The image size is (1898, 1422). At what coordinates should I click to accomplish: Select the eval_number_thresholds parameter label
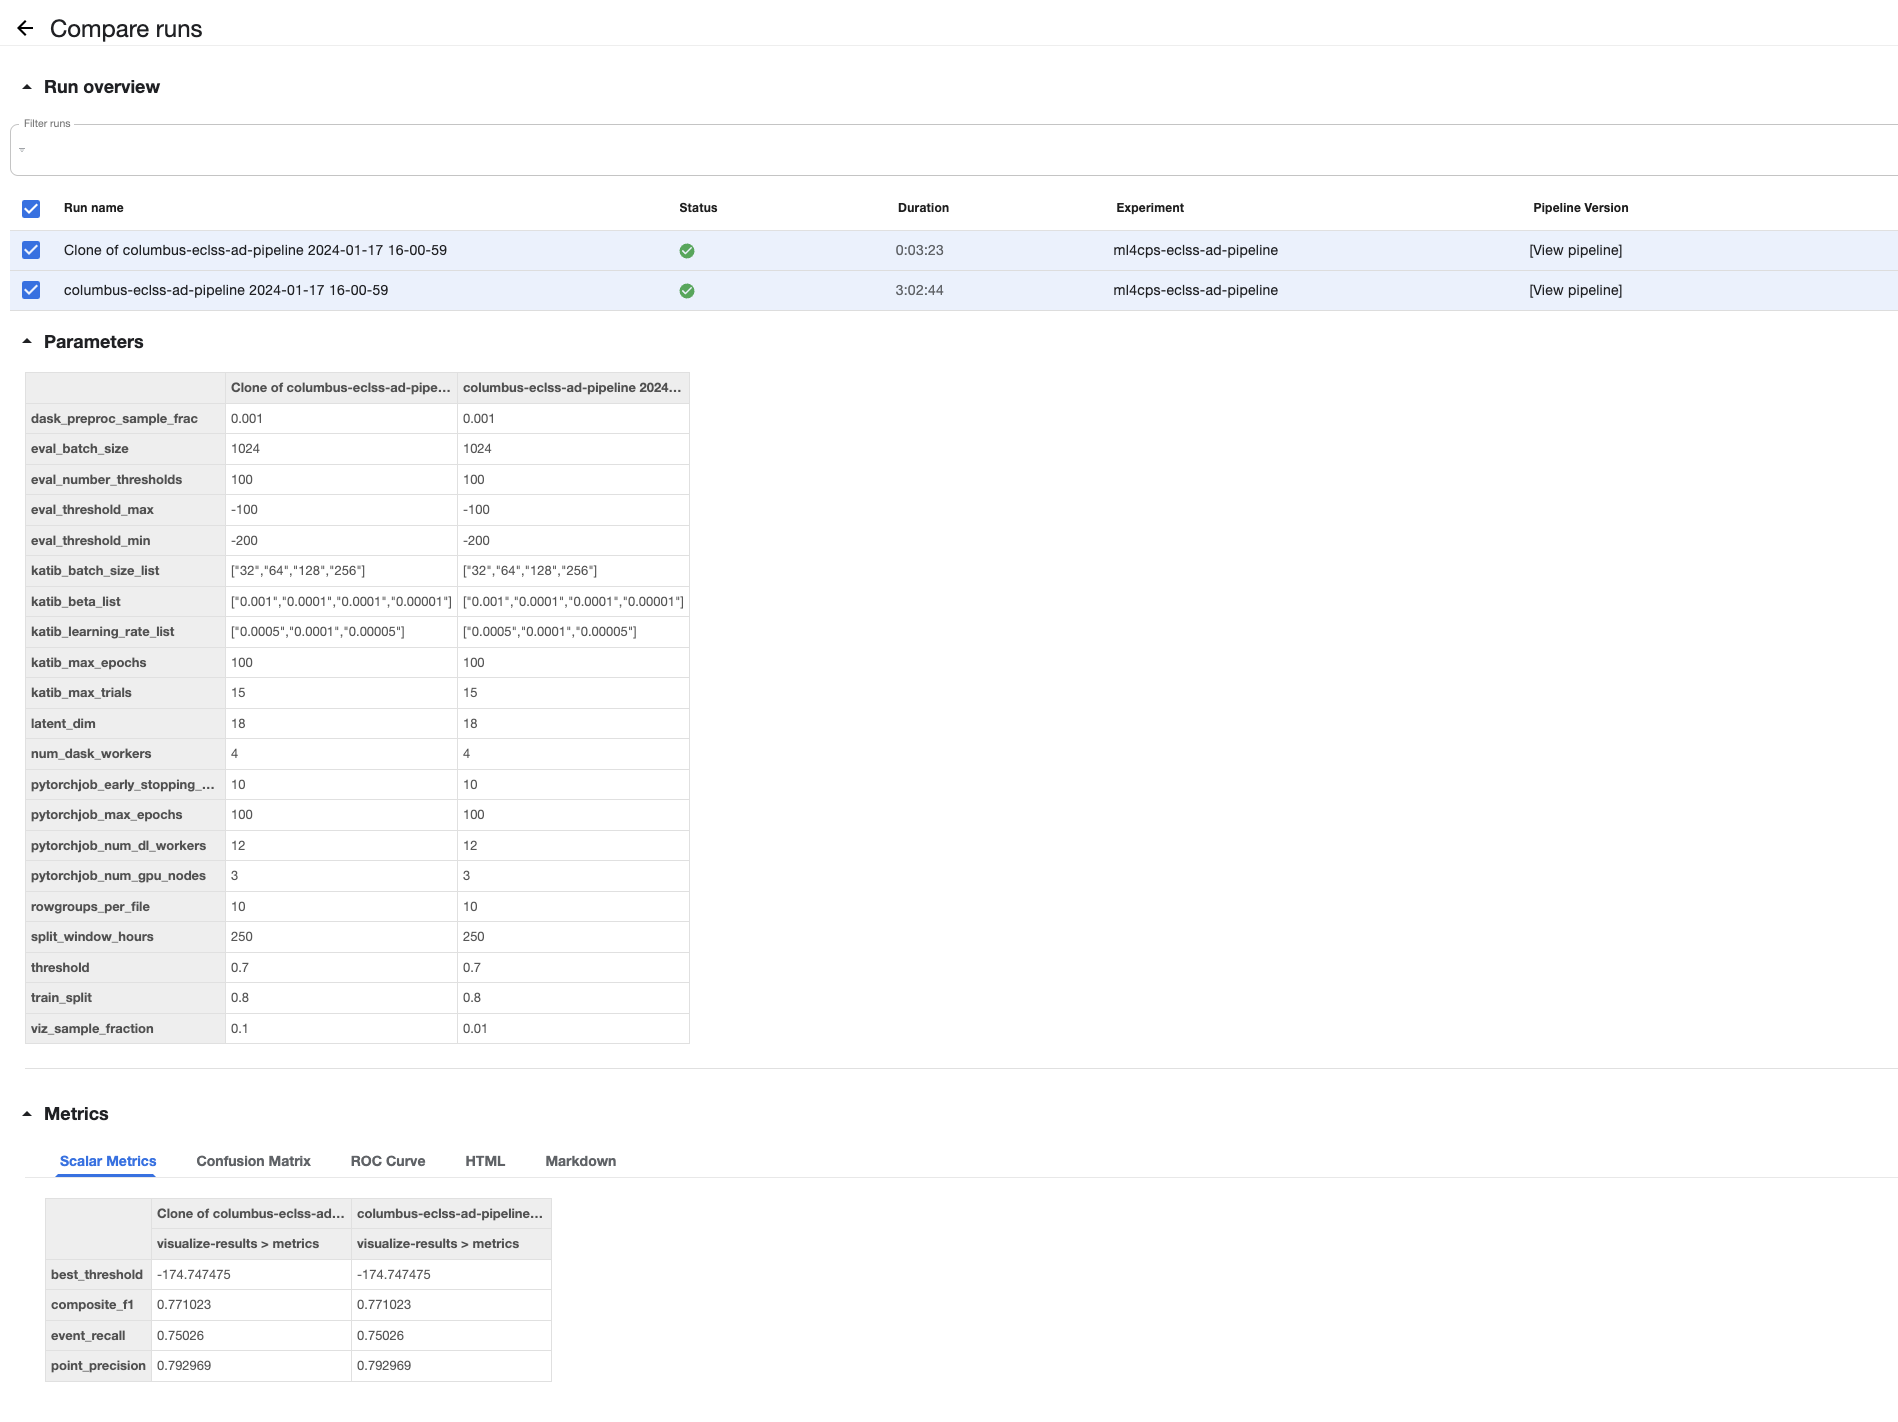click(x=106, y=480)
